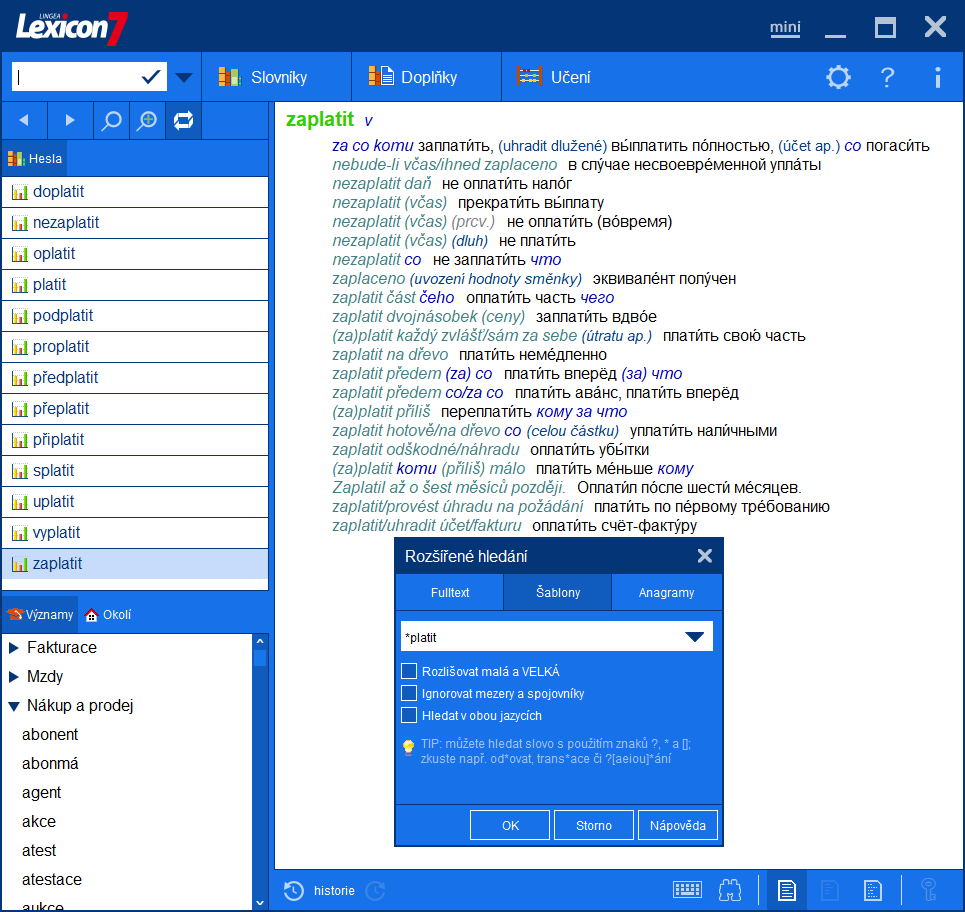Viewport: 965px width, 912px height.
Task: Toggle Hledat v obou jazycích checkbox
Action: pos(409,715)
